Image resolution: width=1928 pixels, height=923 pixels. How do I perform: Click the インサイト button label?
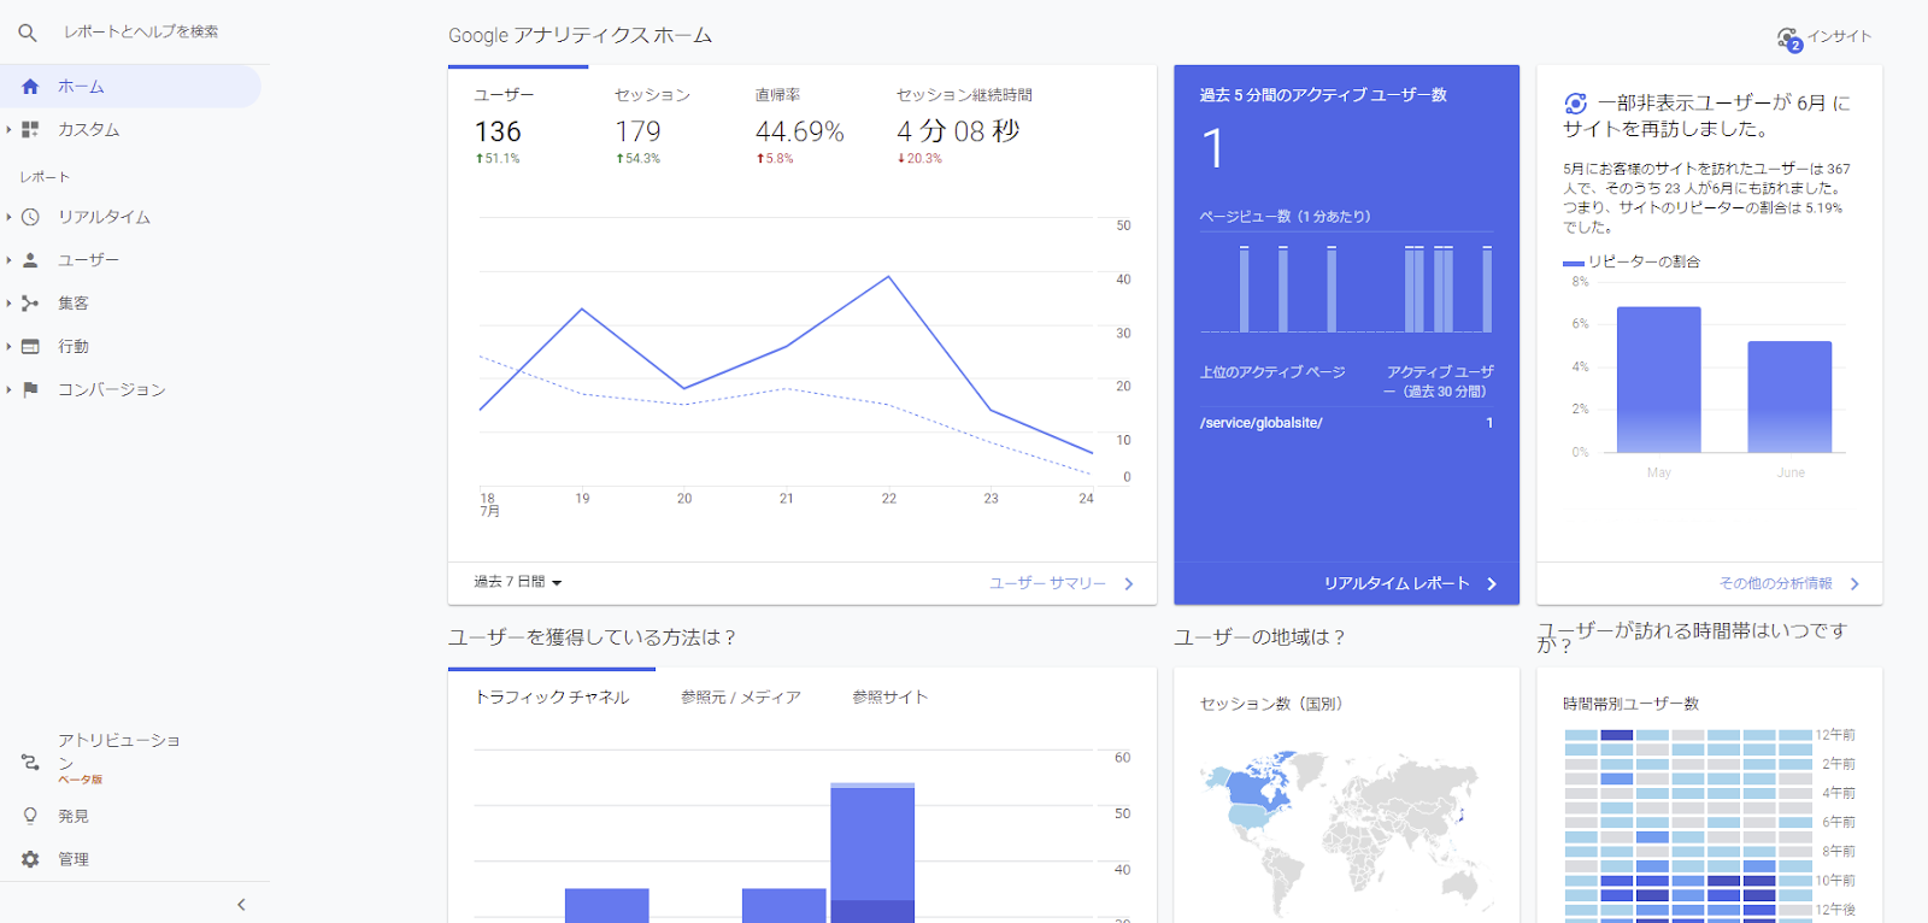coord(1839,37)
